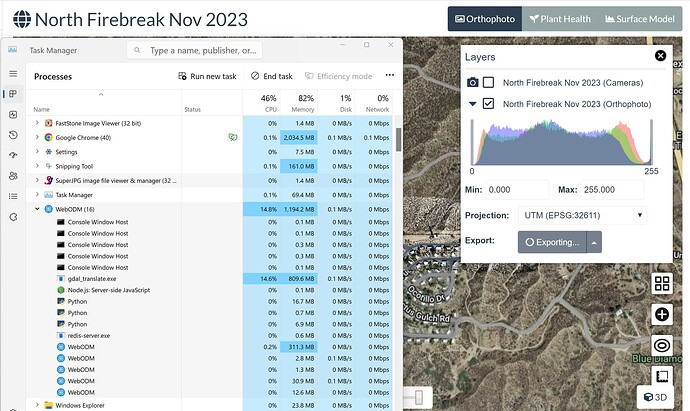Click the map measurement ruler icon
This screenshot has height=411, width=690.
(x=662, y=376)
